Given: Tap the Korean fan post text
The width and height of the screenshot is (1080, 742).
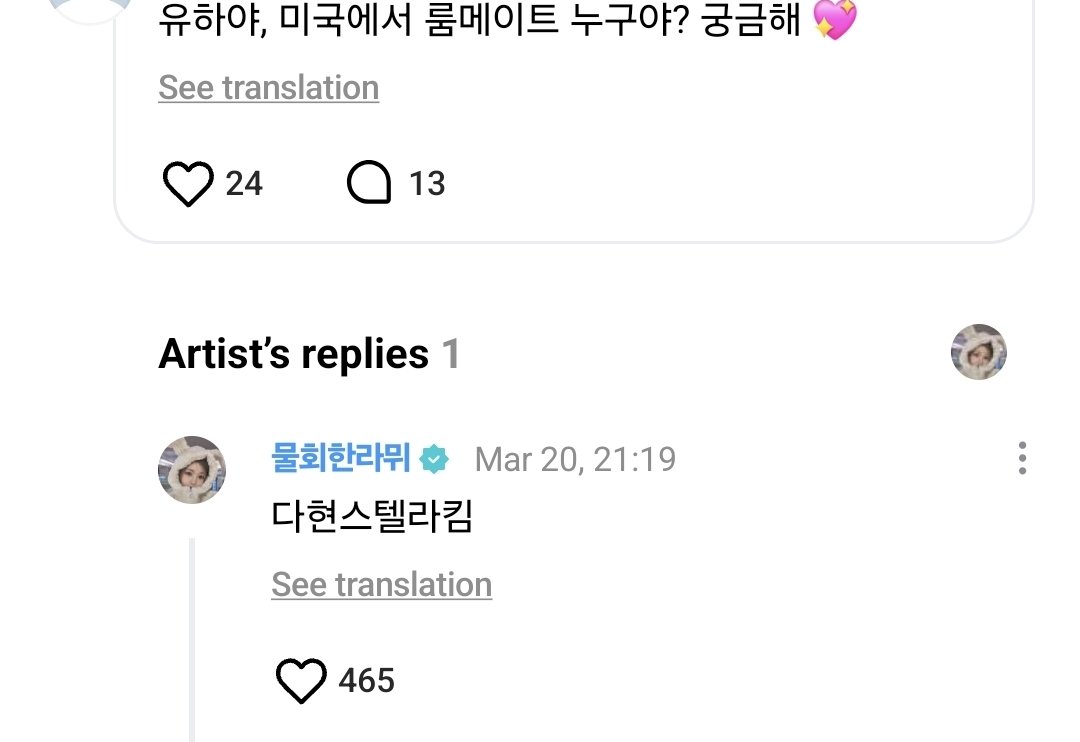Looking at the screenshot, I should pos(480,20).
